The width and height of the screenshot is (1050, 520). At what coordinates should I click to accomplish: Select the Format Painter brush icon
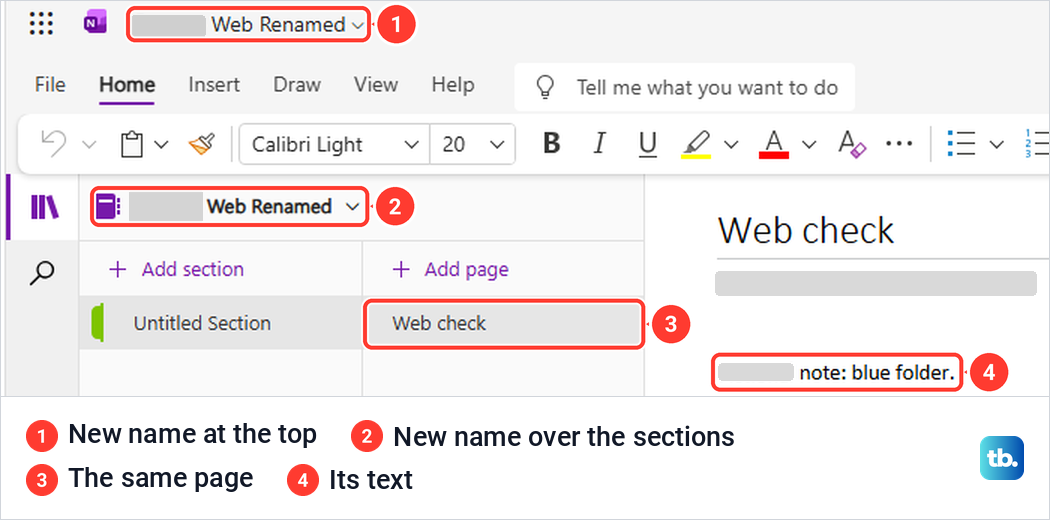click(201, 144)
